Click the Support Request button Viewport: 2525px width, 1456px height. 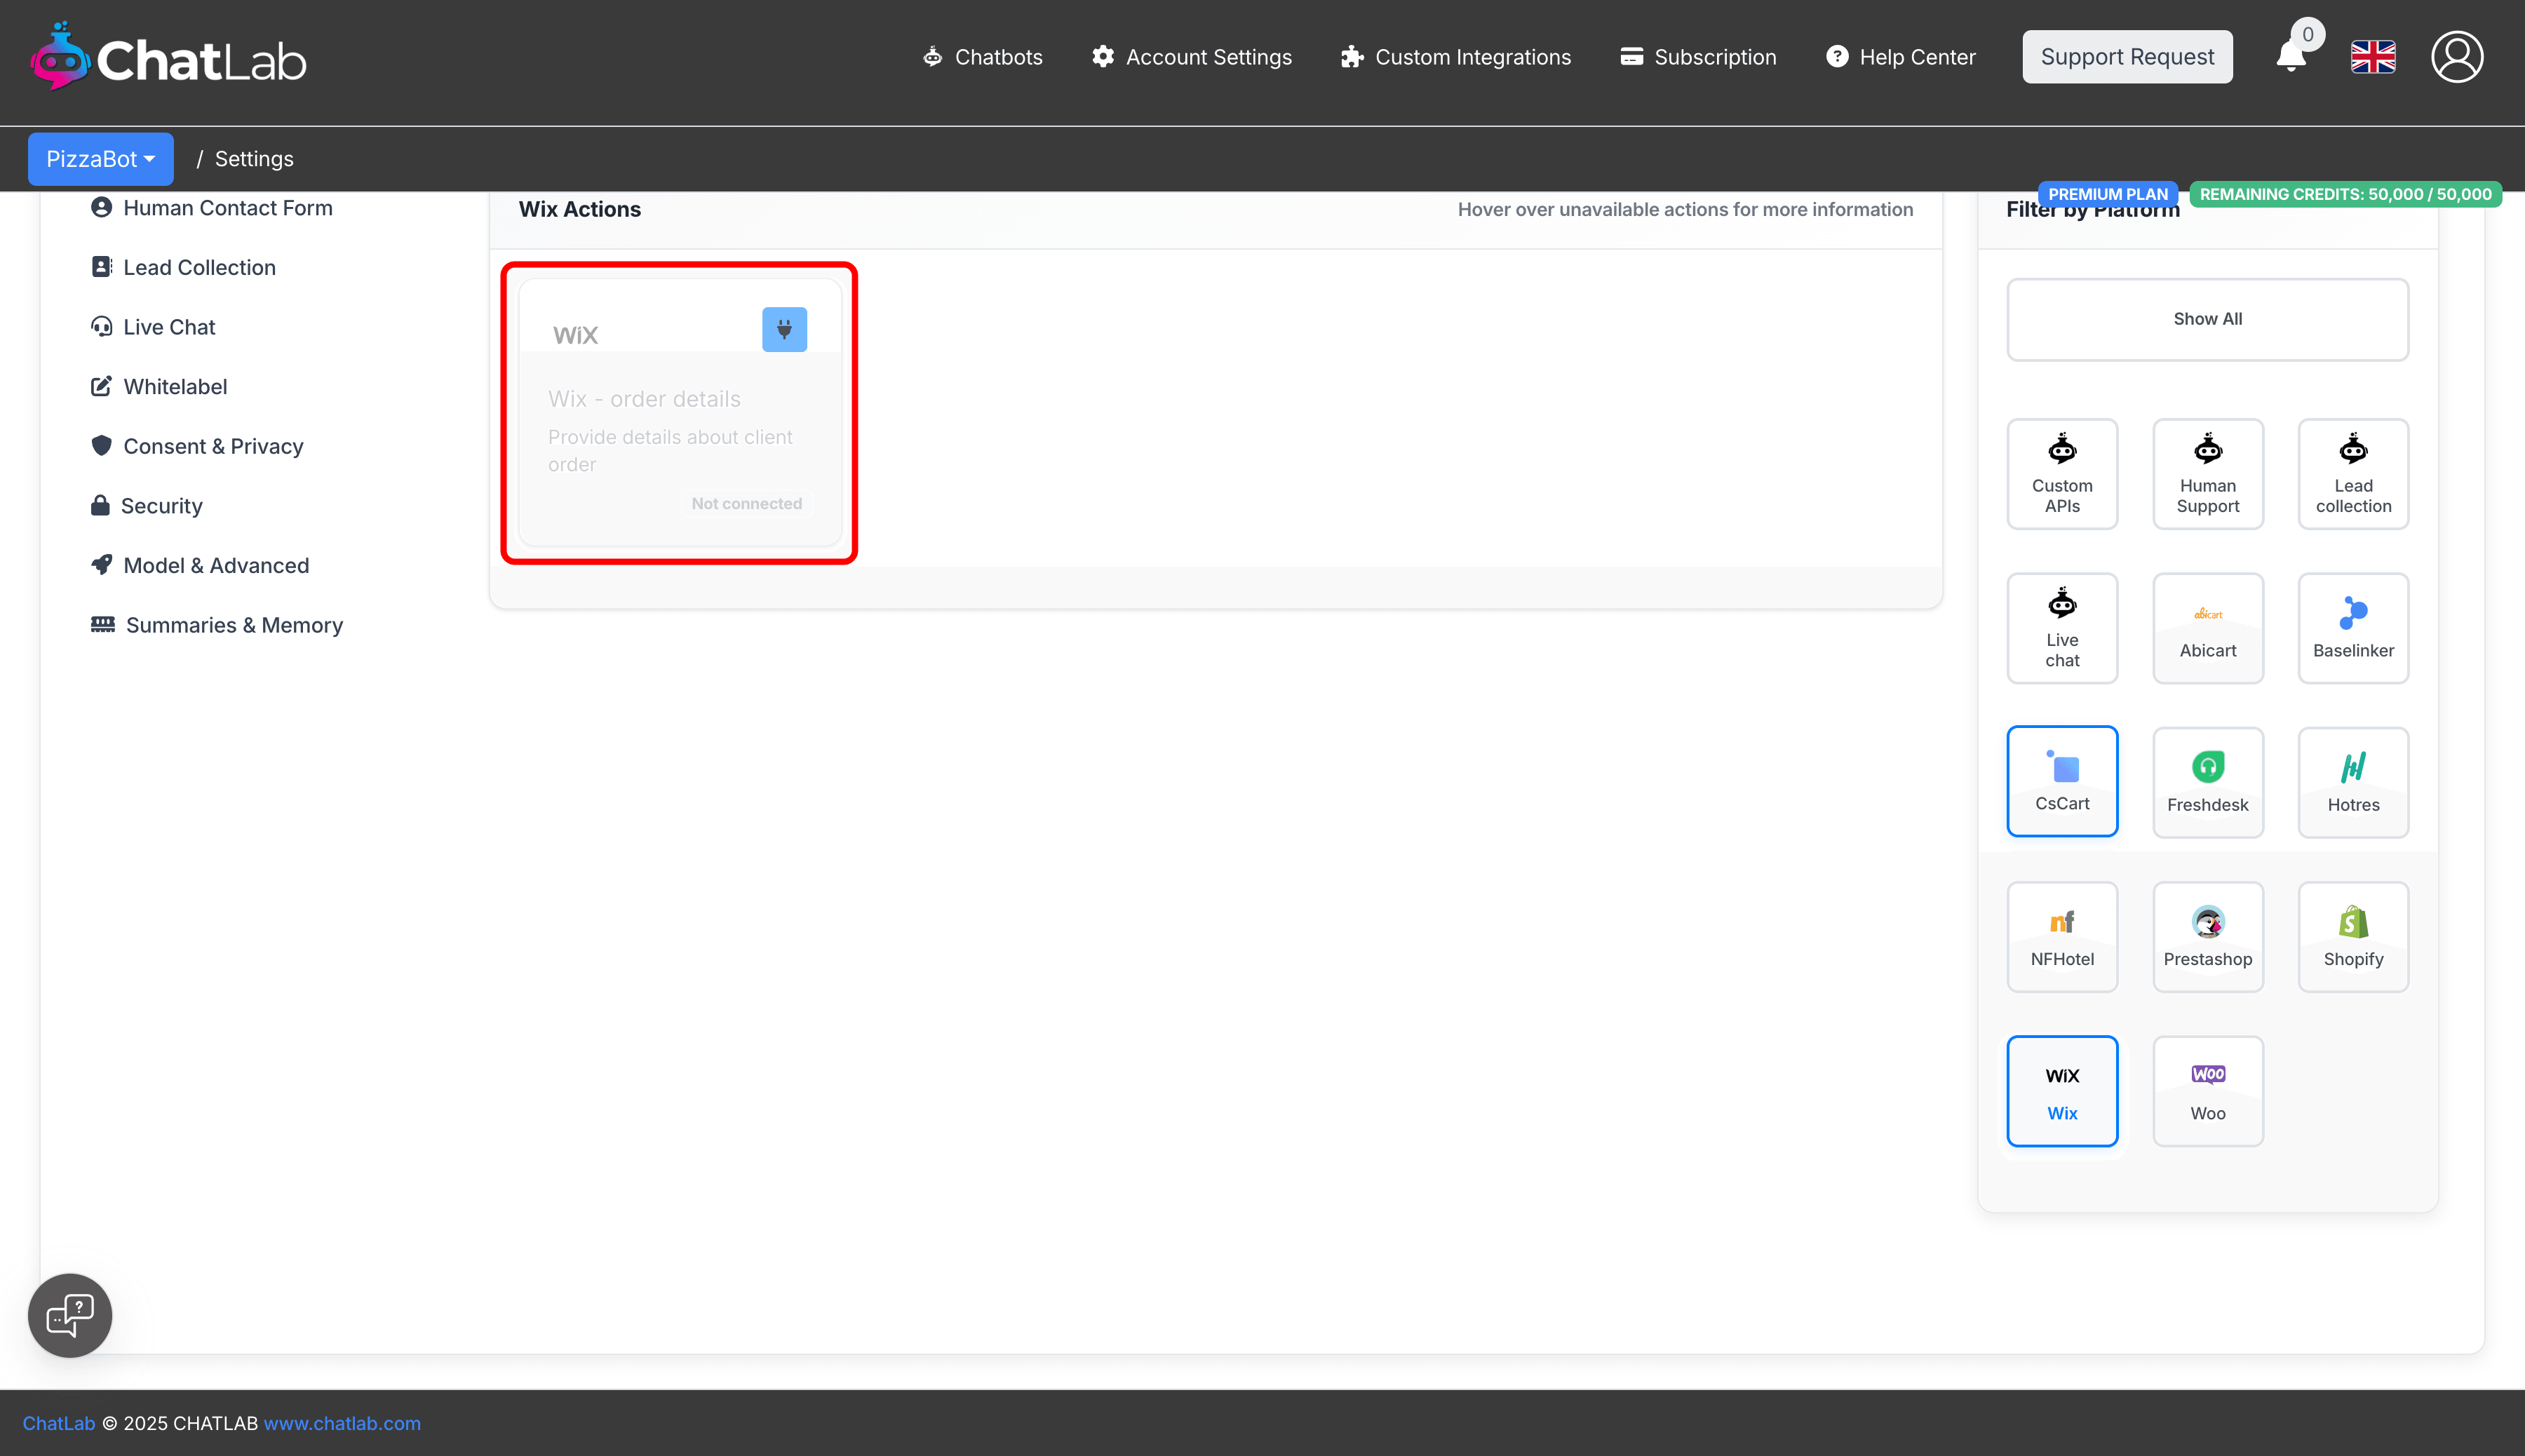pos(2126,57)
